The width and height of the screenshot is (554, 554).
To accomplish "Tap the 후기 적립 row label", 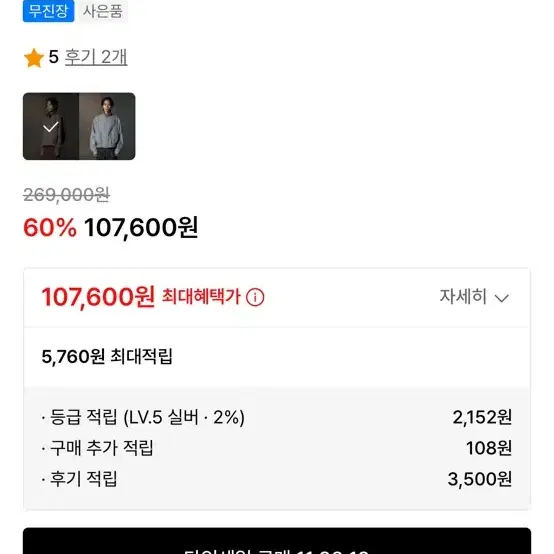I will click(83, 479).
